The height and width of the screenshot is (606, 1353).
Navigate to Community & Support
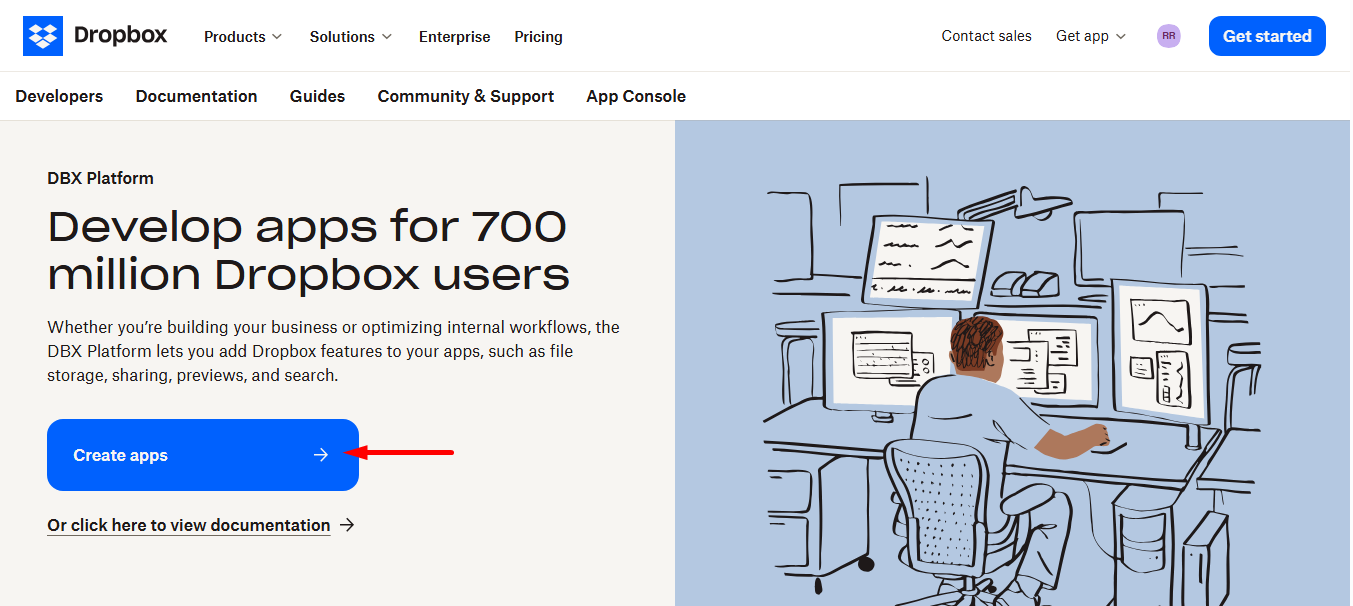tap(465, 96)
